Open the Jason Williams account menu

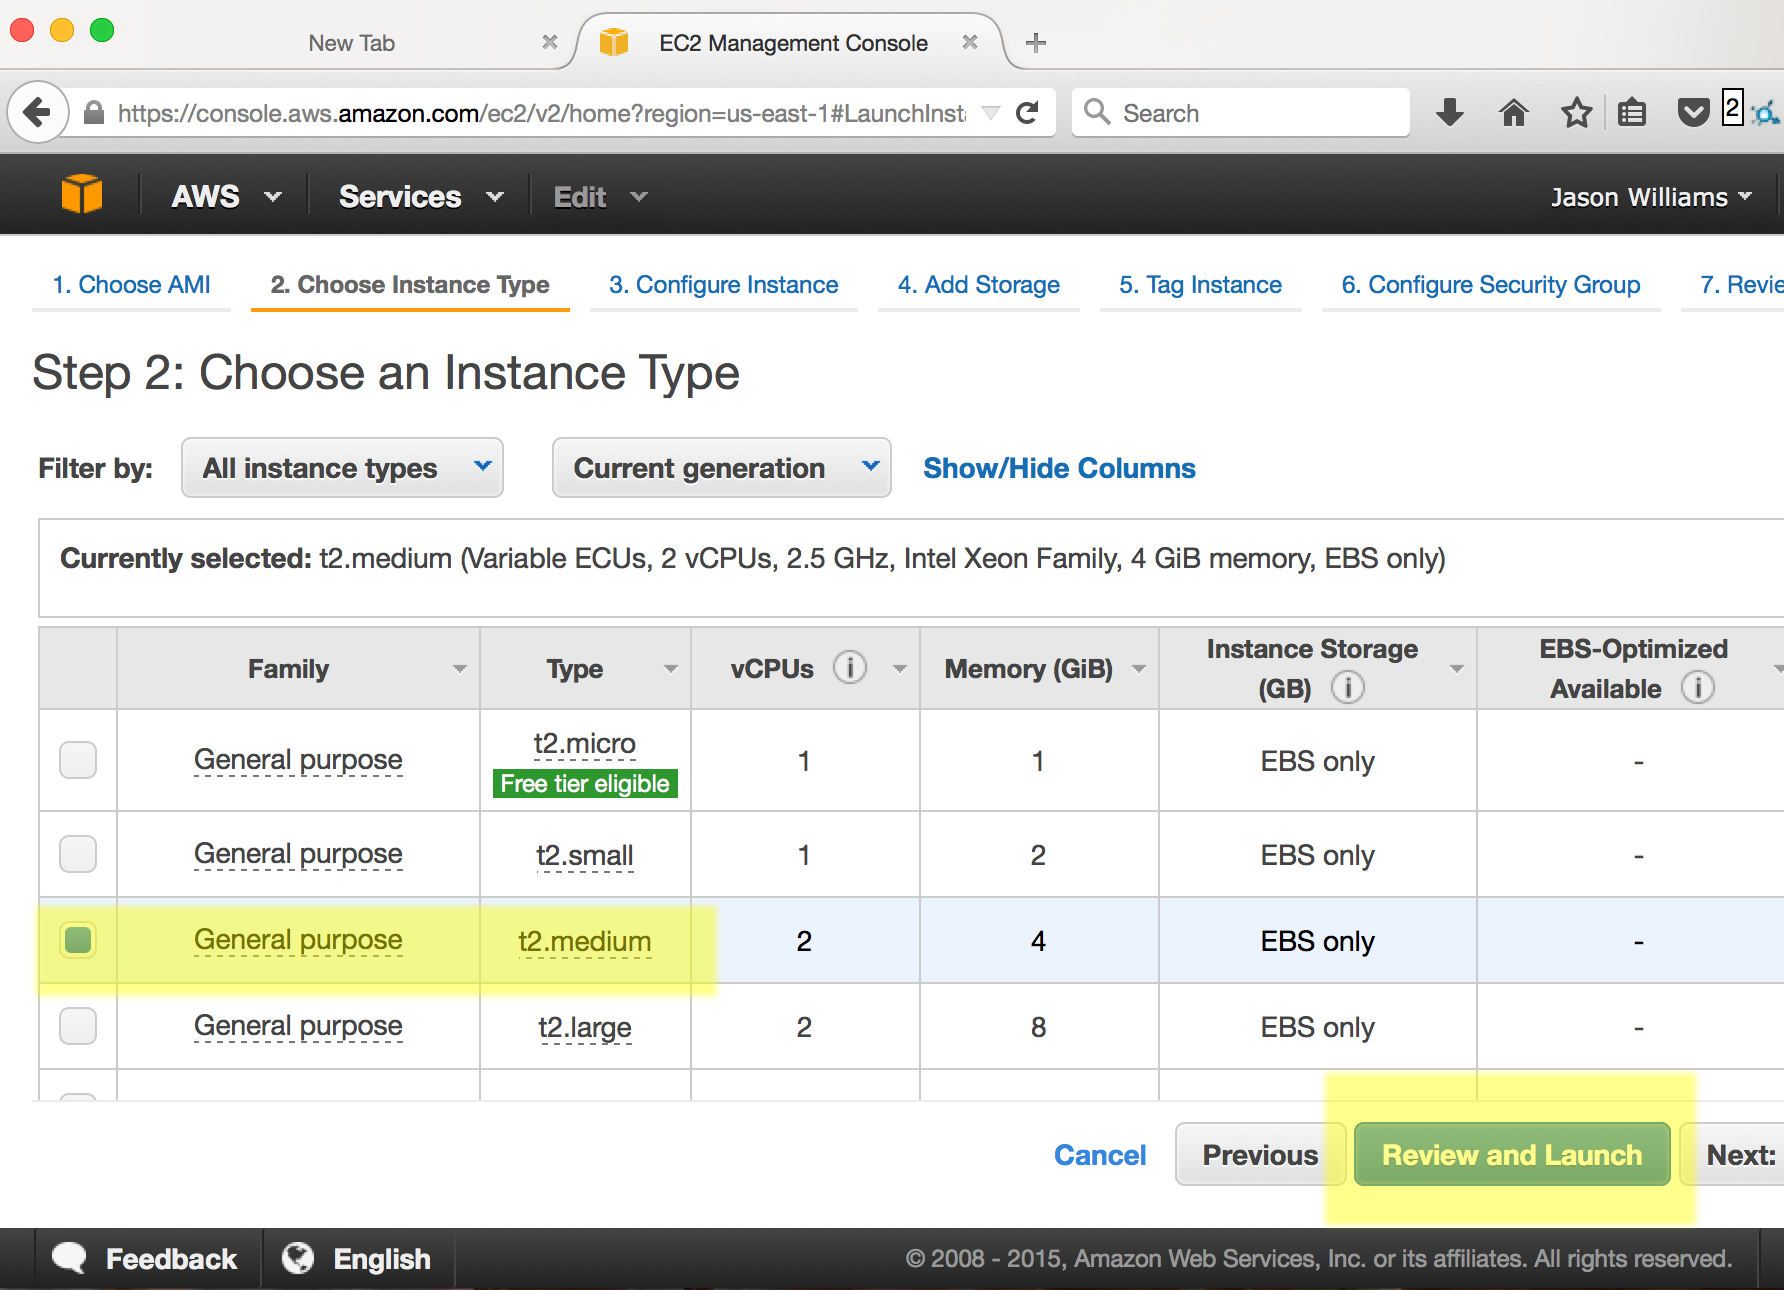point(1650,197)
